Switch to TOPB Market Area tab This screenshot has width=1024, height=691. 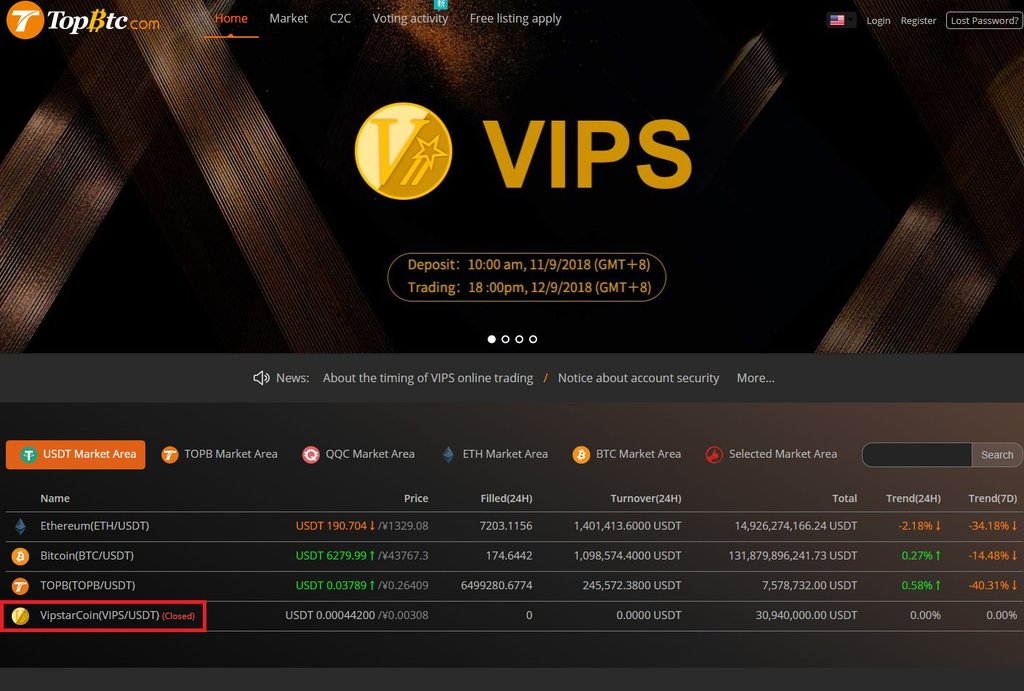219,455
